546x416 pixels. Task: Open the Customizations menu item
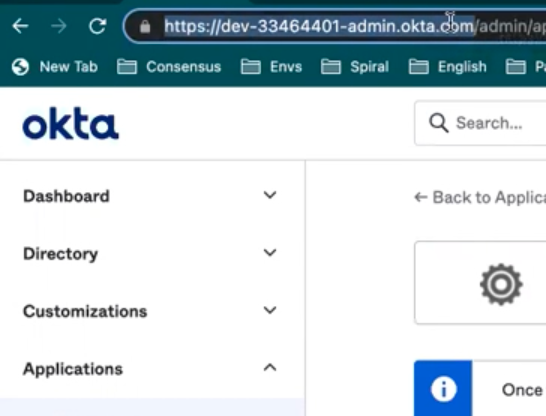click(85, 311)
